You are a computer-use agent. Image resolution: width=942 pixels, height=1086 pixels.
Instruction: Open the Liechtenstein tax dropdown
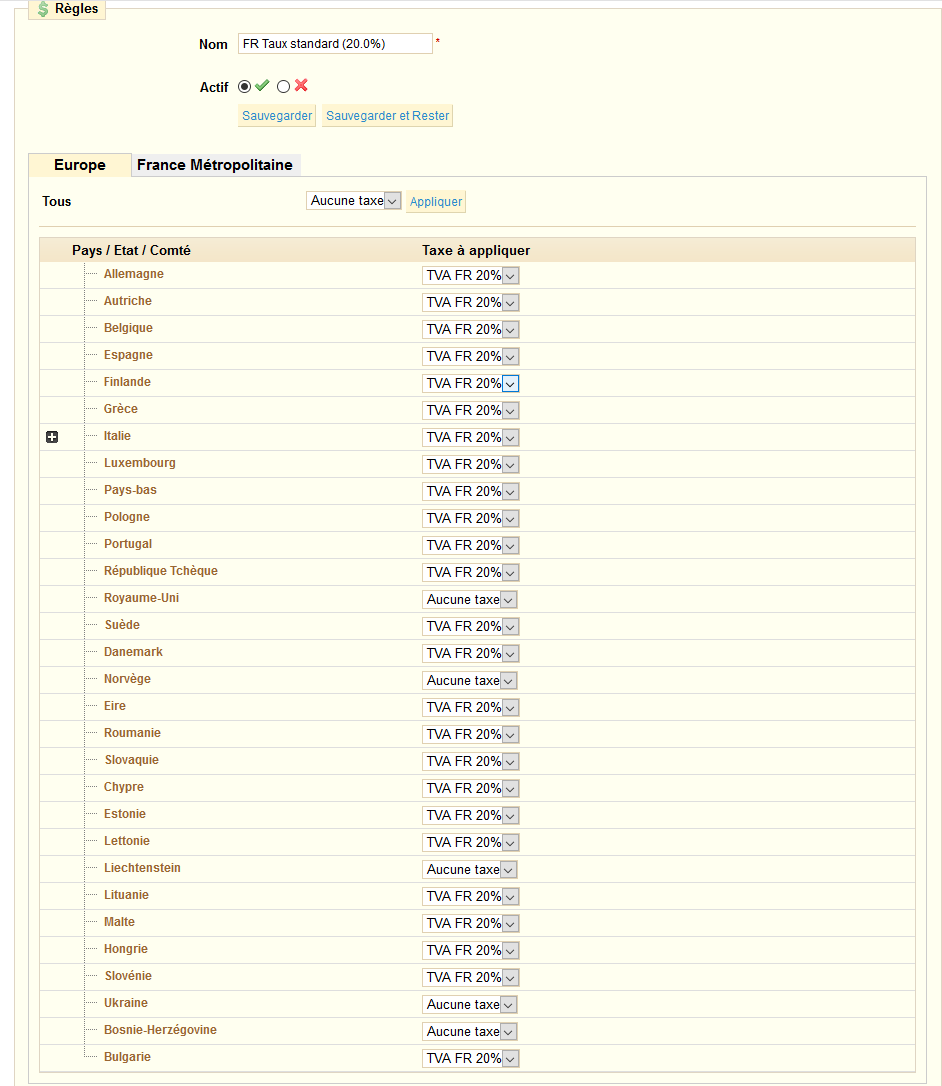(x=470, y=870)
